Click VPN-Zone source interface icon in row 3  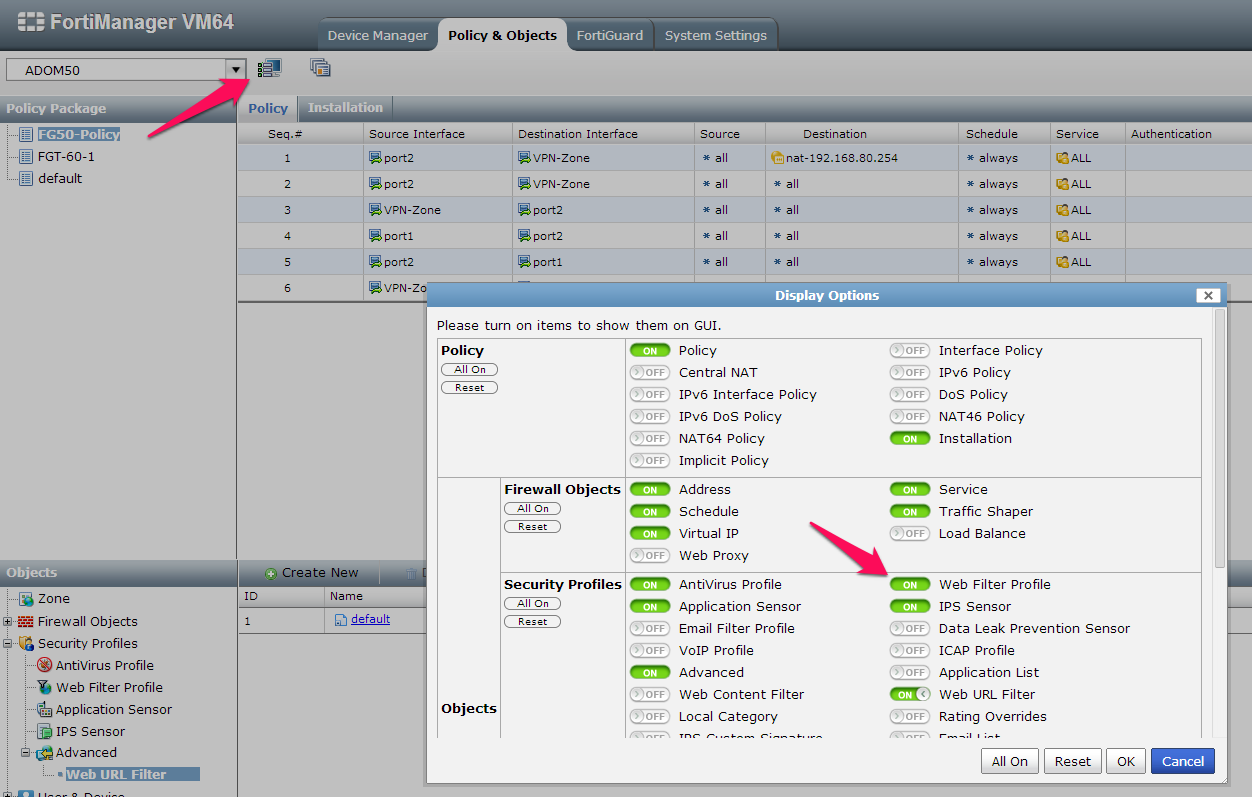click(376, 210)
